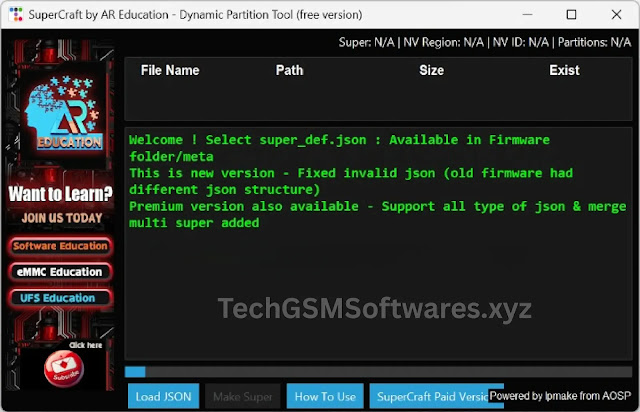Maximize the SuperCraft window
The image size is (640, 412).
(571, 15)
